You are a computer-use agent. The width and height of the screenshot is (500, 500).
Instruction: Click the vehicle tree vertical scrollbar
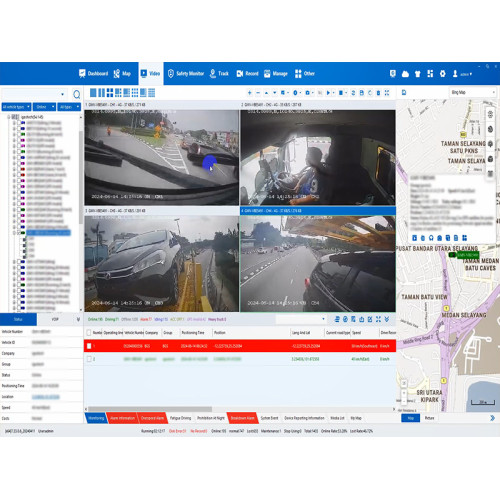coord(80,177)
